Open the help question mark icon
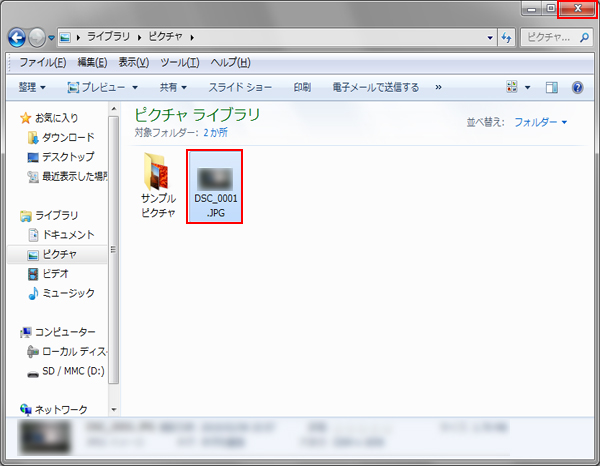Image resolution: width=600 pixels, height=466 pixels. pos(577,88)
